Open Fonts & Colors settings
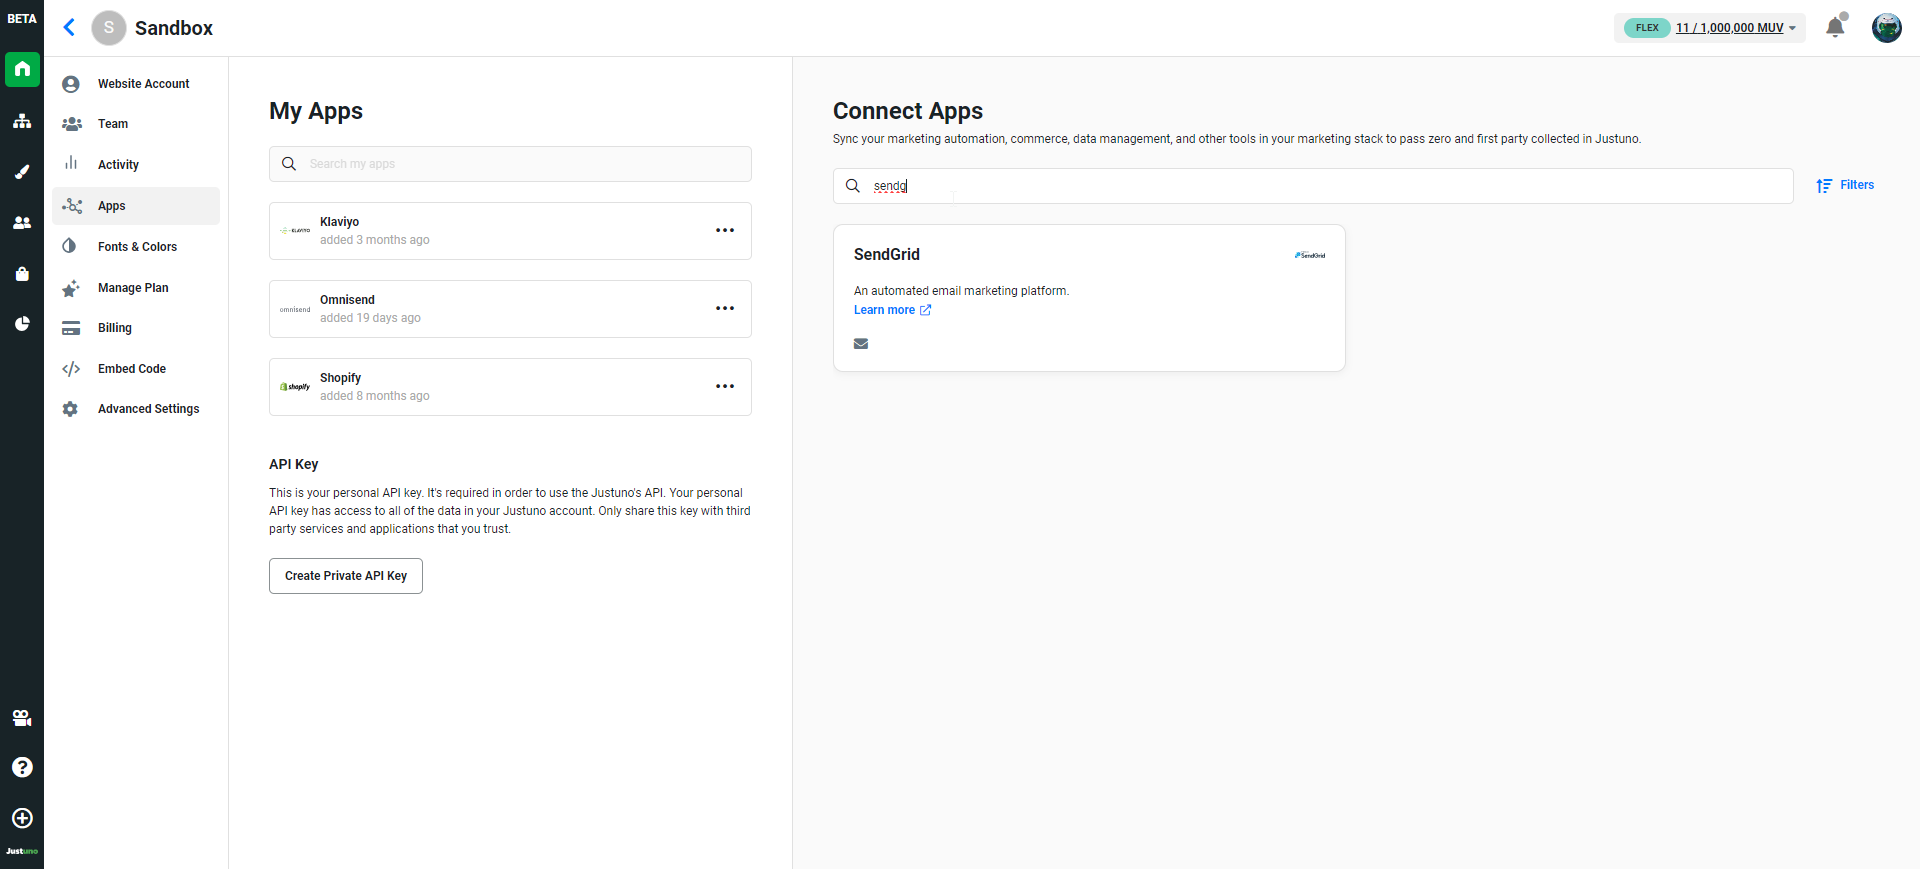 pyautogui.click(x=137, y=247)
